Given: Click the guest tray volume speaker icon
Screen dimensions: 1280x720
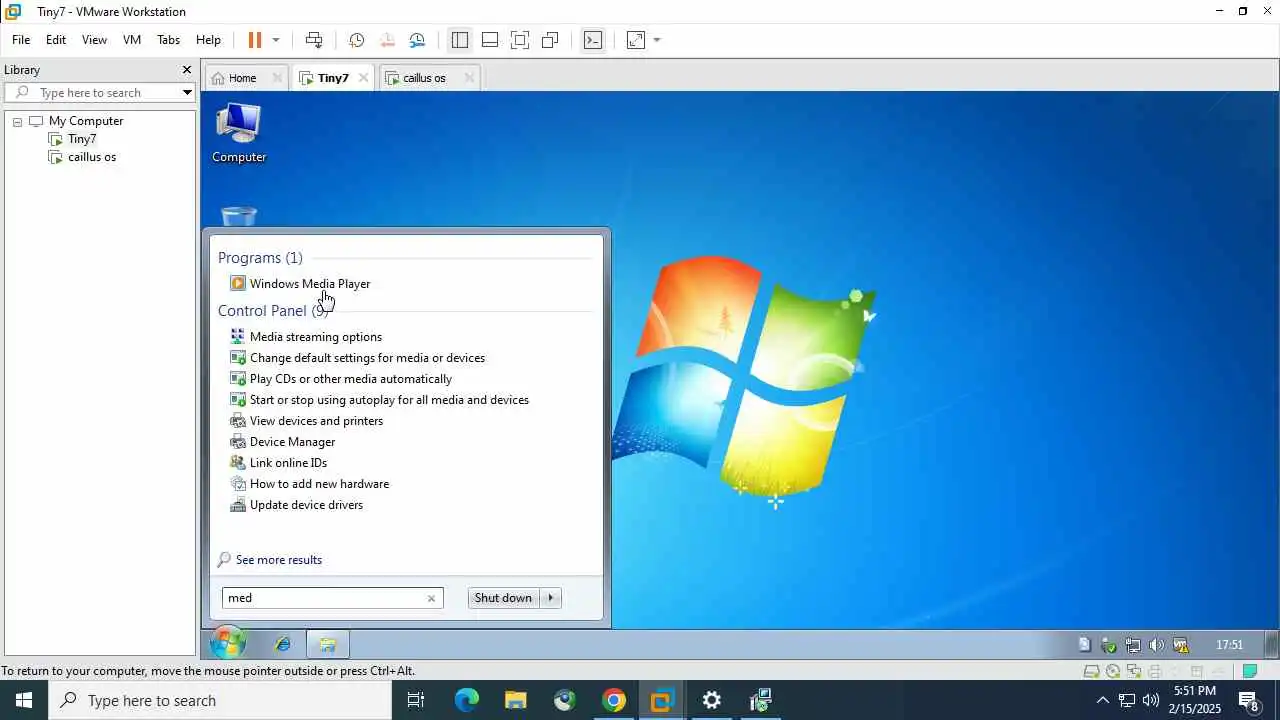Looking at the screenshot, I should pos(1157,645).
